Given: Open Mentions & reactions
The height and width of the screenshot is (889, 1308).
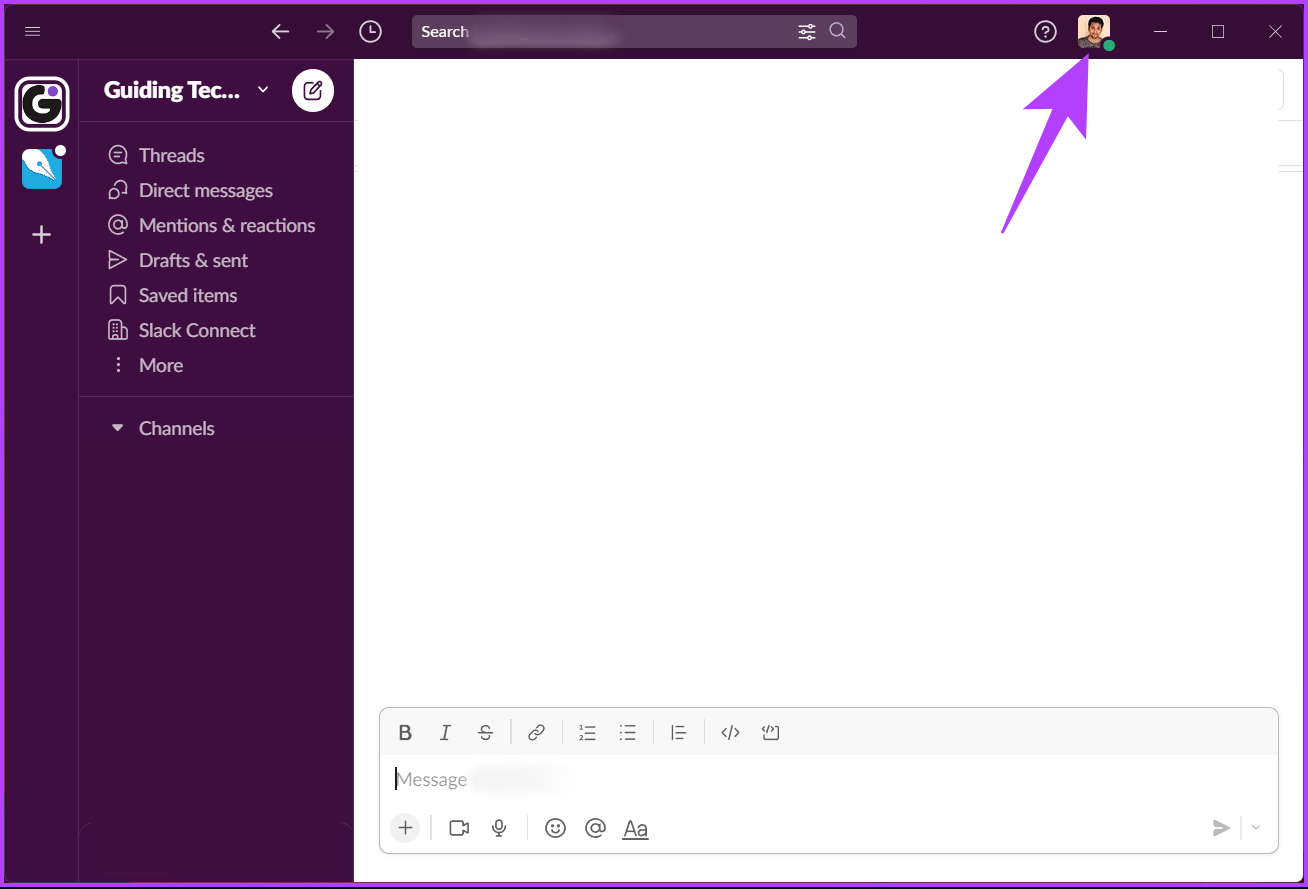Looking at the screenshot, I should [x=227, y=225].
